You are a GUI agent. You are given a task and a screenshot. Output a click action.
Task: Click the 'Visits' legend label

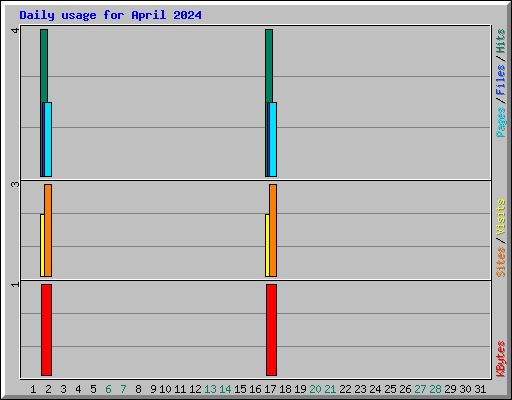(500, 217)
